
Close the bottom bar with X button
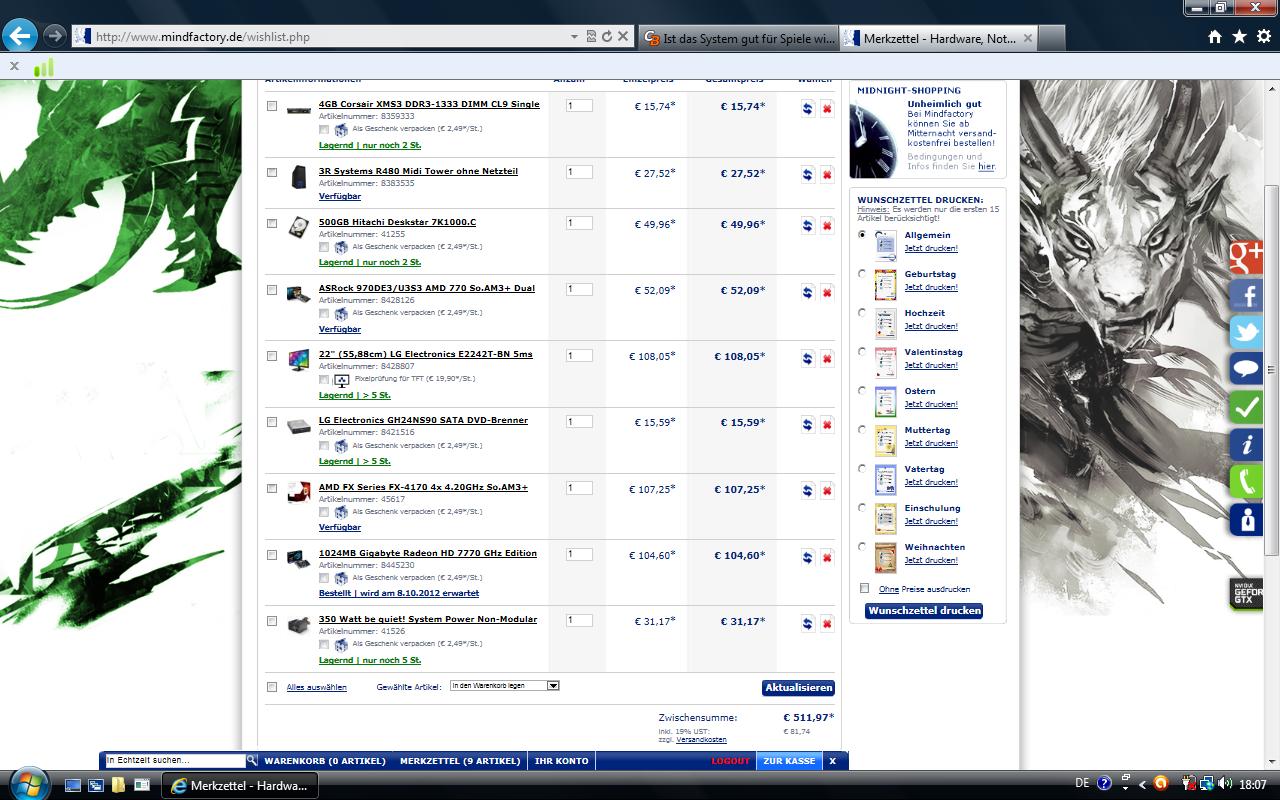pos(832,761)
